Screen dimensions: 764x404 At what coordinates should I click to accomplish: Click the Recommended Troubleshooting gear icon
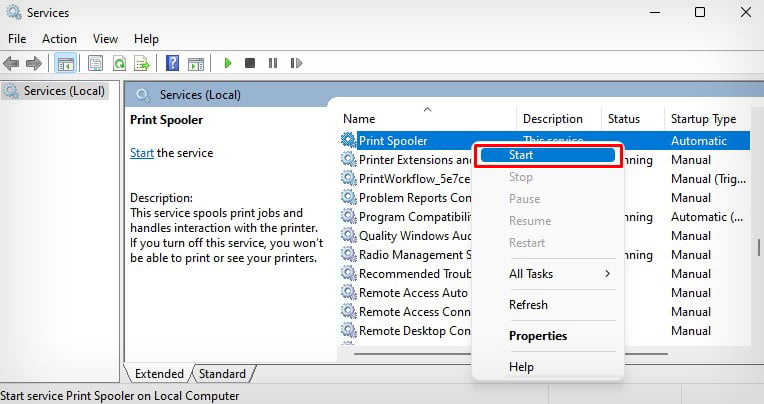click(x=348, y=273)
